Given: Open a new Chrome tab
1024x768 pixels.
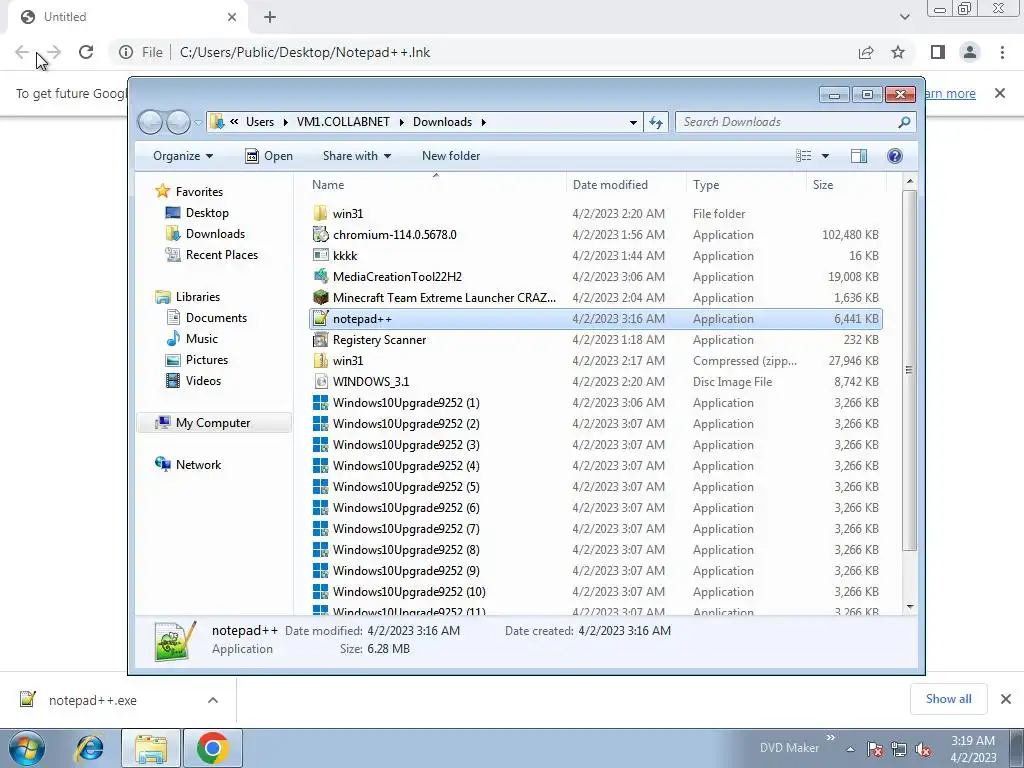Looking at the screenshot, I should (x=270, y=17).
